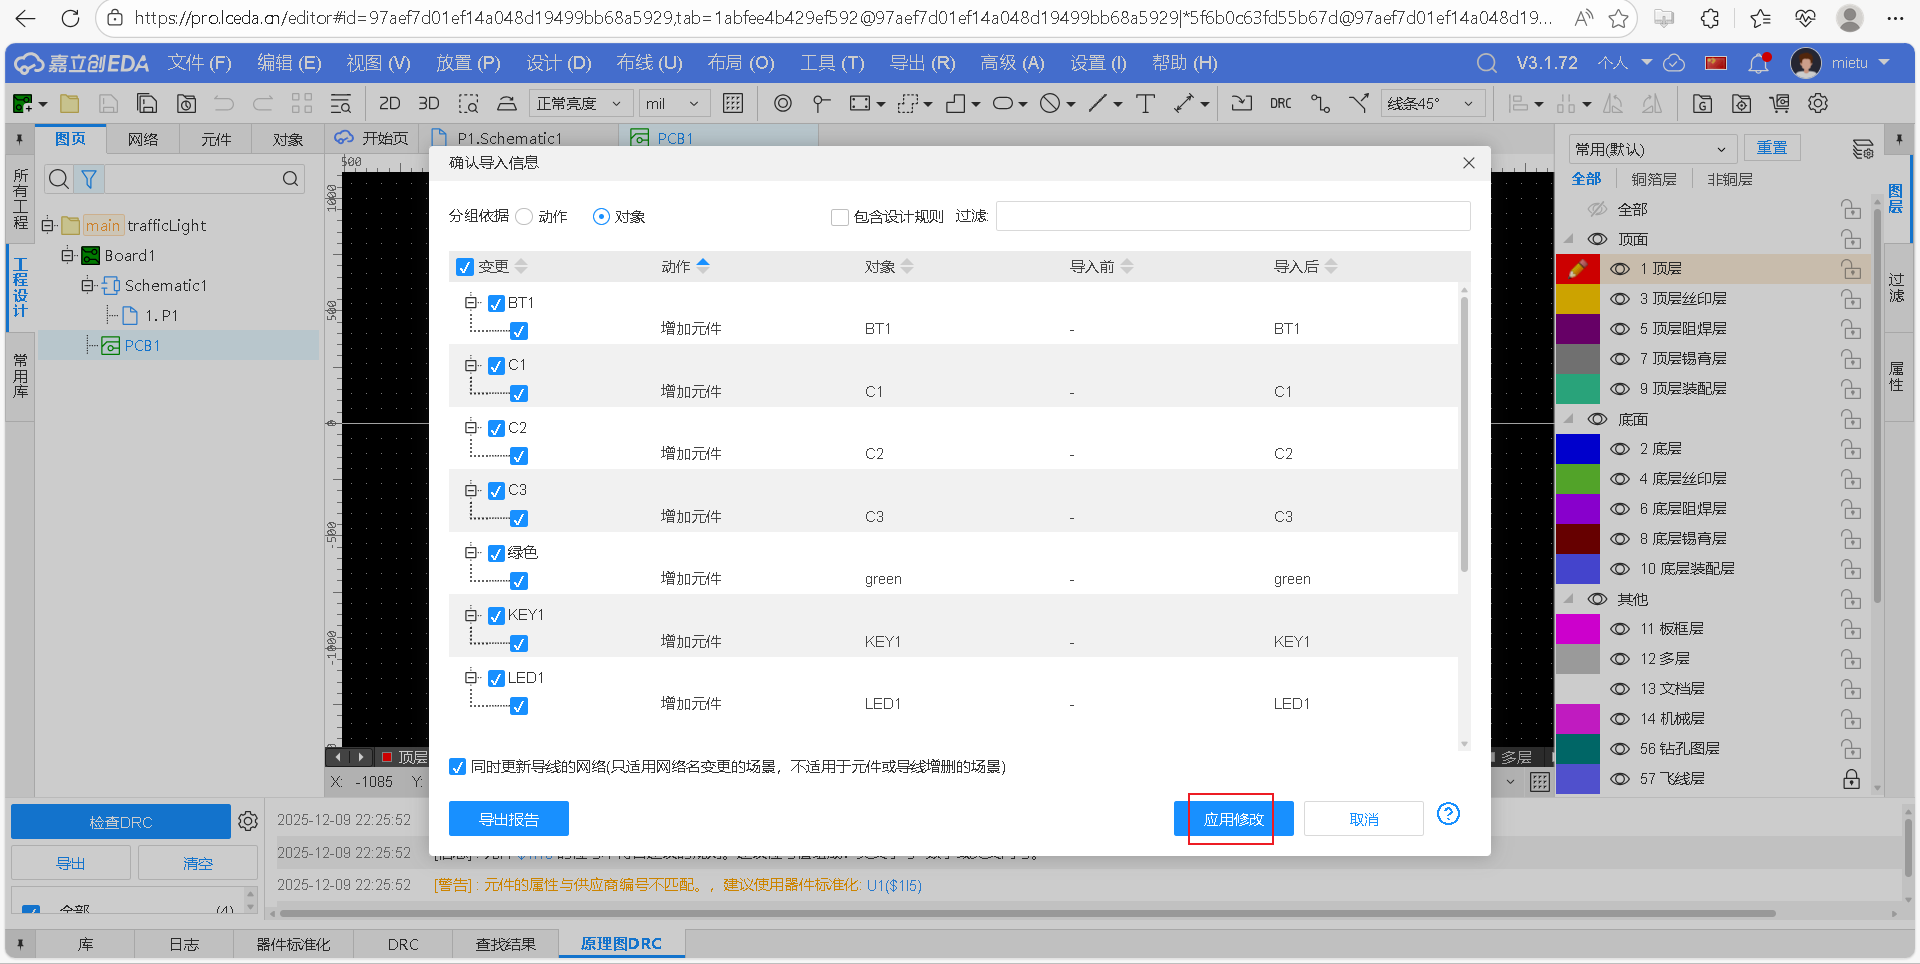Open the mil unit dropdown

(x=673, y=103)
